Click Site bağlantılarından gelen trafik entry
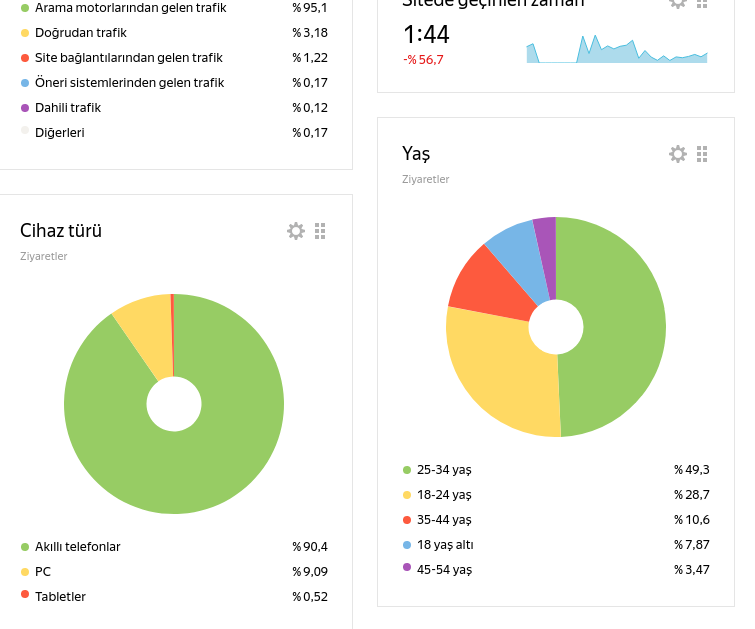755x629 pixels. pos(129,58)
